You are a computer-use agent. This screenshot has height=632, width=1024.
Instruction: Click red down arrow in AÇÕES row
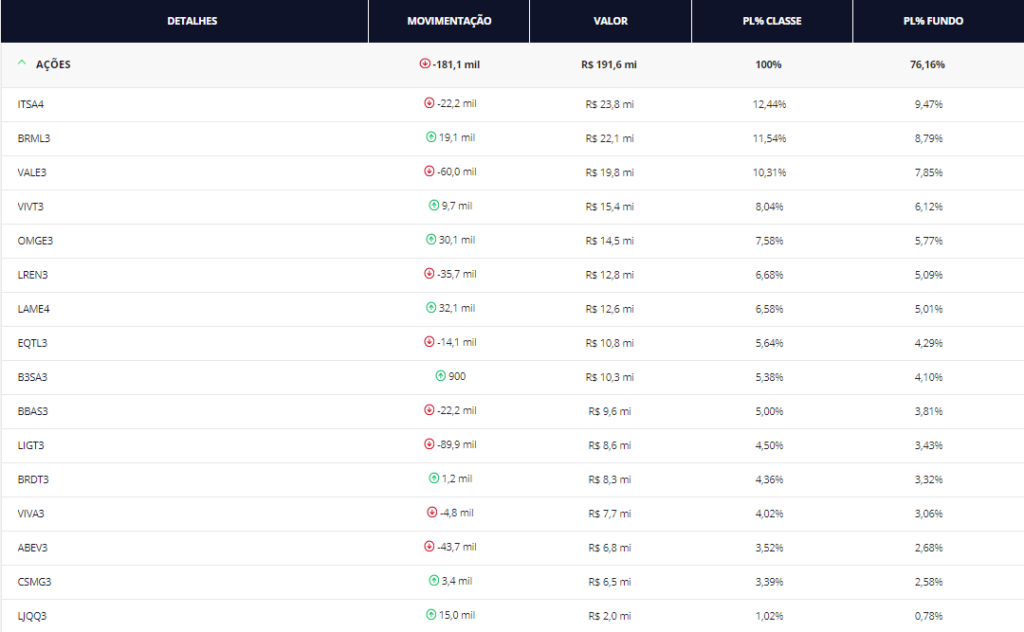click(424, 63)
